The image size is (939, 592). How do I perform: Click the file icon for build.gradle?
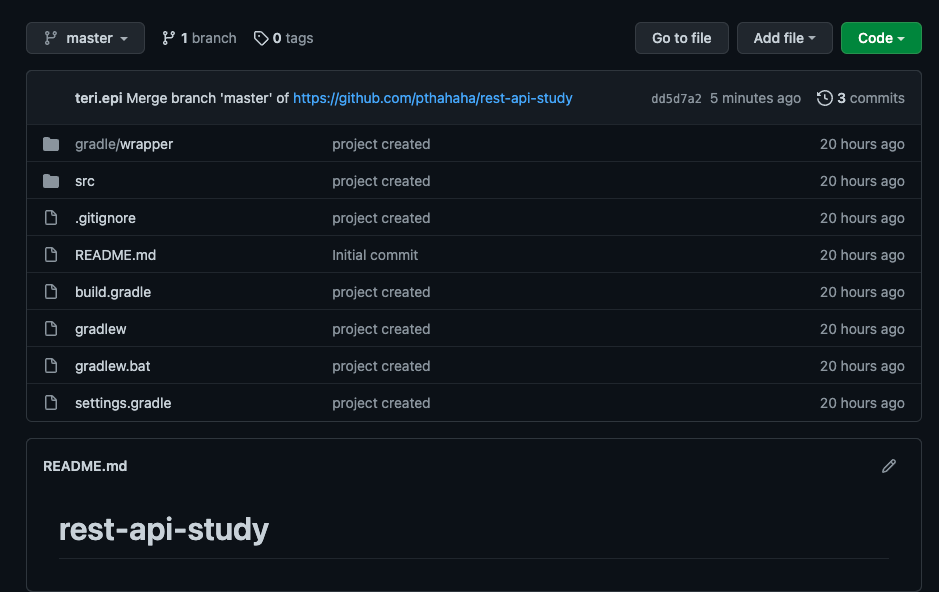click(x=51, y=292)
